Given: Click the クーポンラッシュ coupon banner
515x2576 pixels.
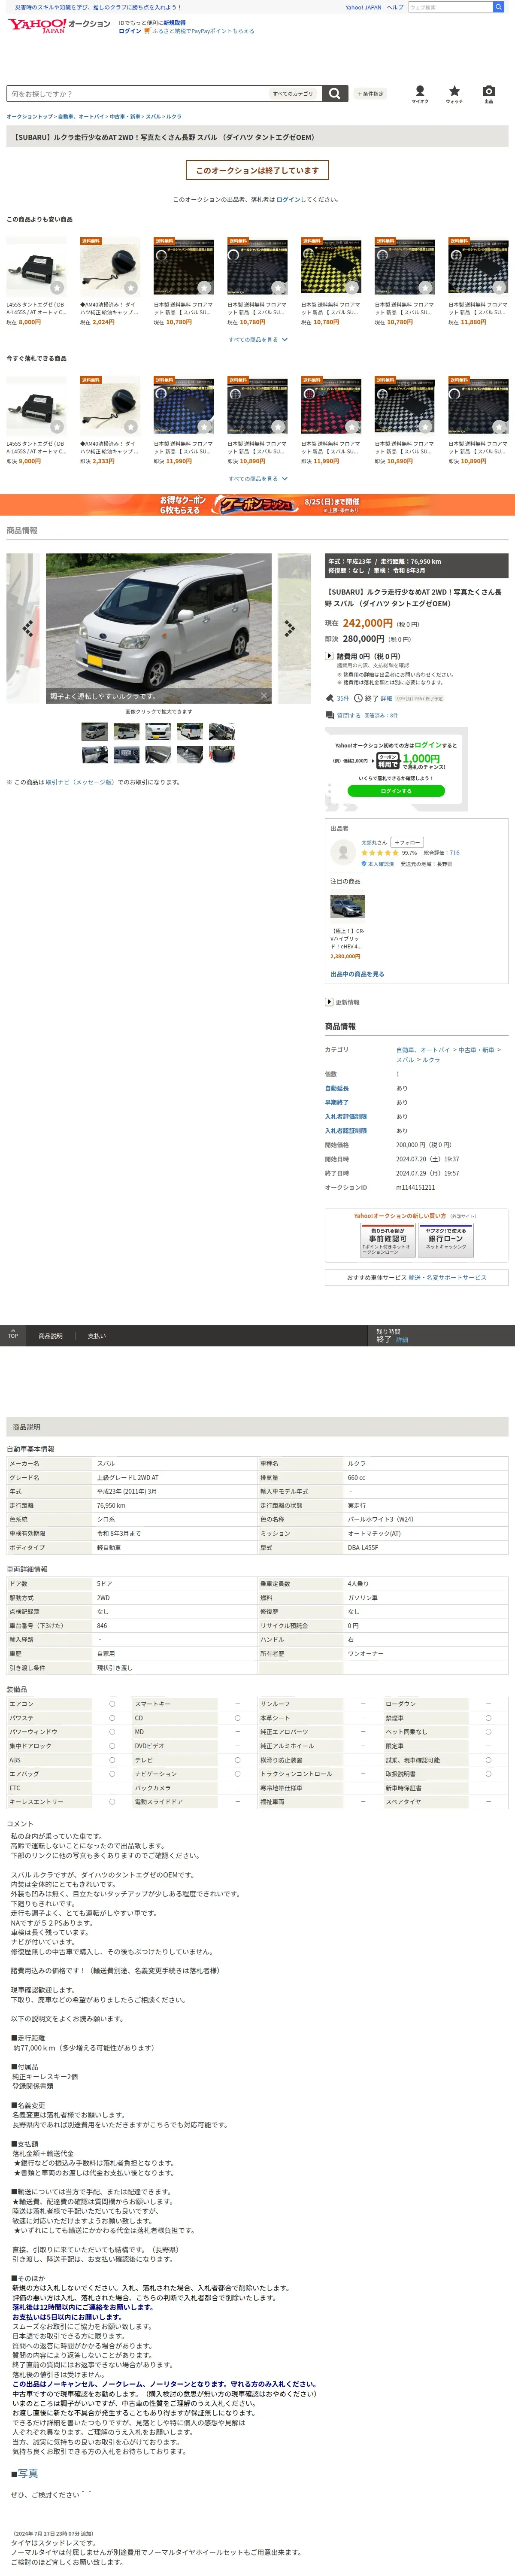Looking at the screenshot, I should coord(257,504).
